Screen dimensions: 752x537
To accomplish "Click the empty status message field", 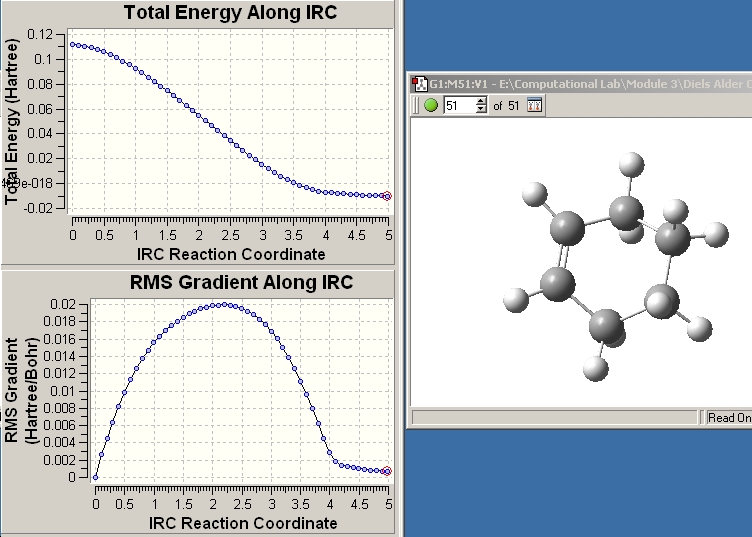I will tap(554, 418).
